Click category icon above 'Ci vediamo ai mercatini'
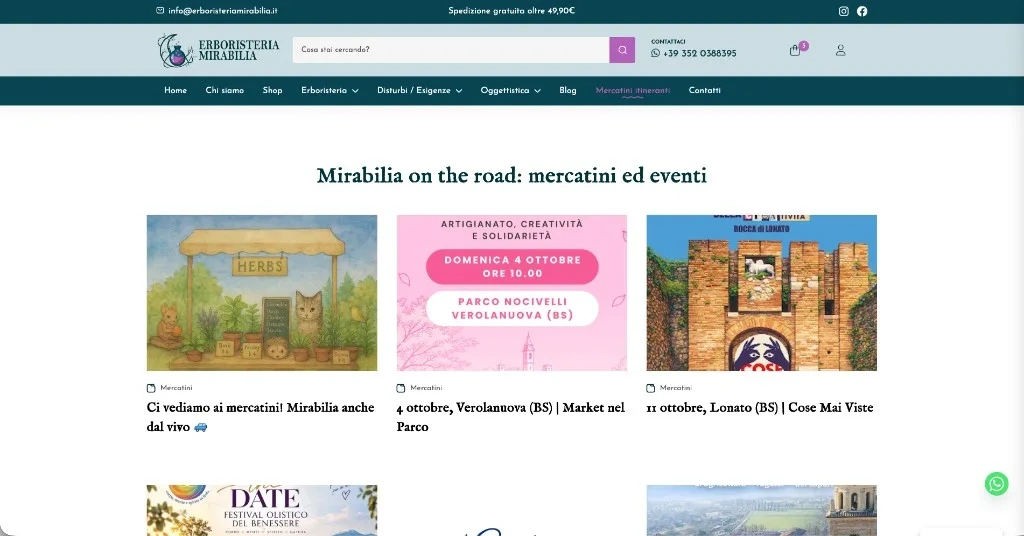 [152, 388]
